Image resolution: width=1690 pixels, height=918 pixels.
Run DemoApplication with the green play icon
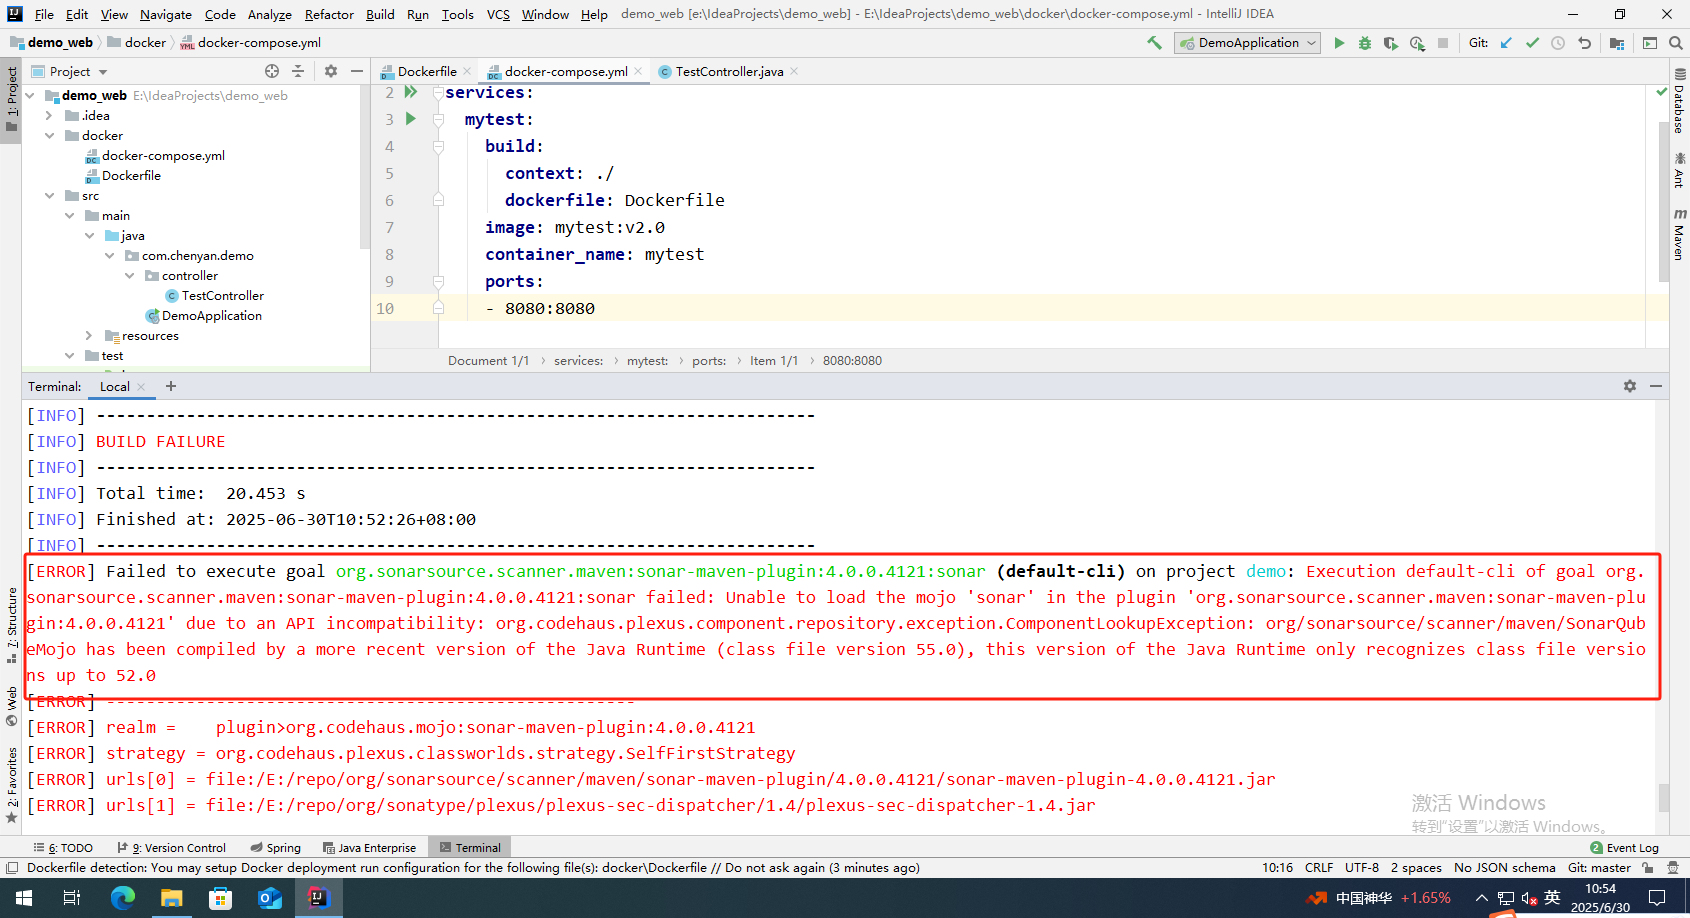[1339, 43]
